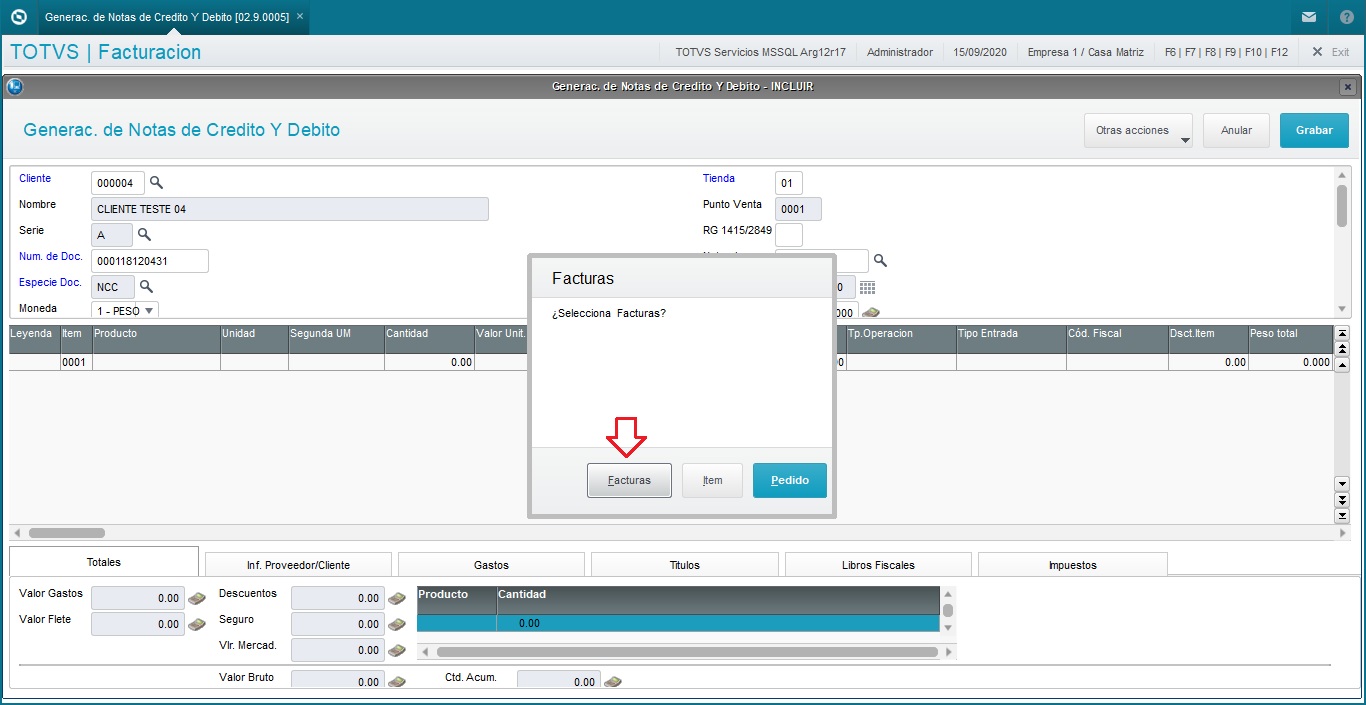Viewport: 1366px width, 705px height.
Task: Click the Exit button at top right
Action: 1331,52
